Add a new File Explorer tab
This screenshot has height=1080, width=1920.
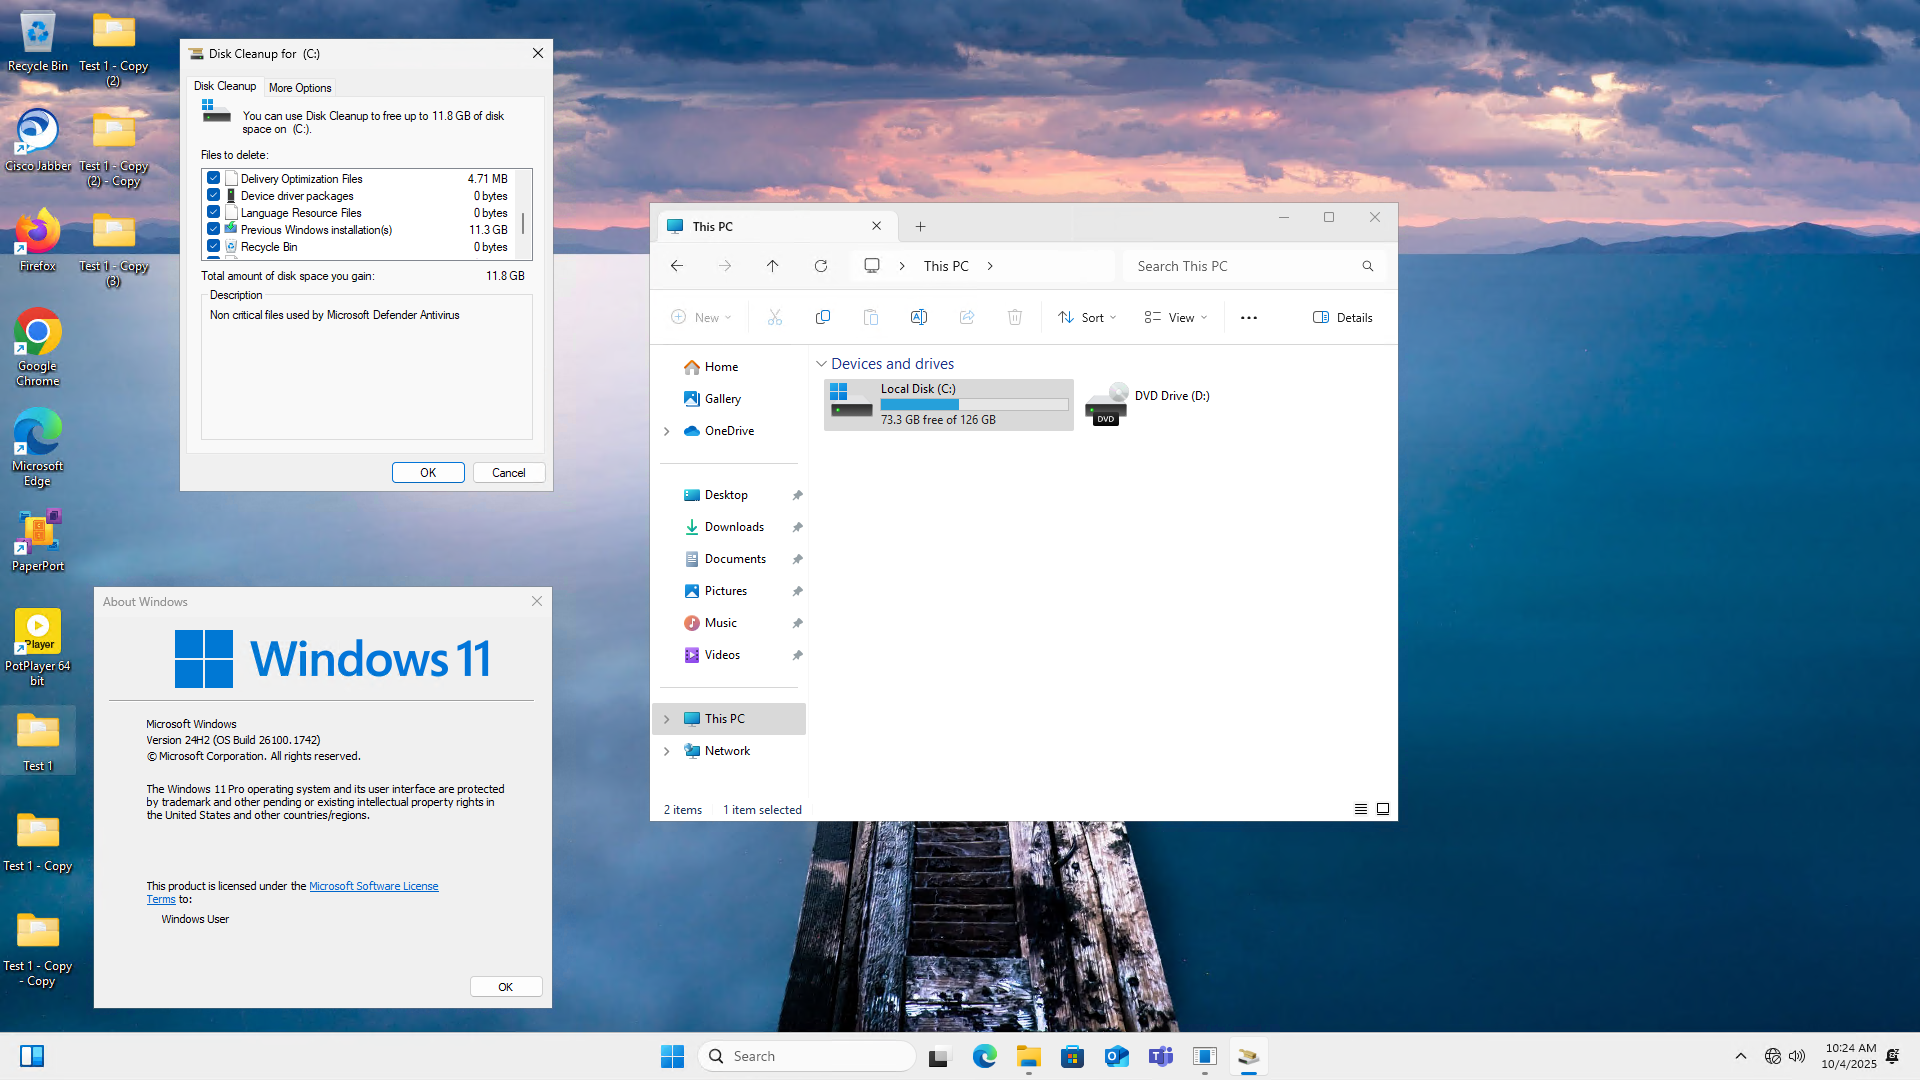(x=920, y=227)
